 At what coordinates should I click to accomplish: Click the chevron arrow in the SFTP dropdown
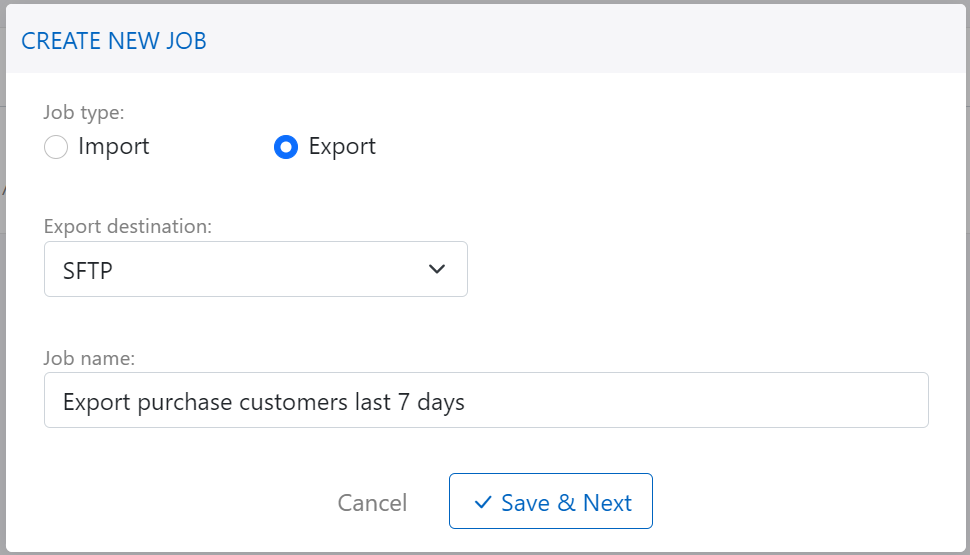coord(436,269)
